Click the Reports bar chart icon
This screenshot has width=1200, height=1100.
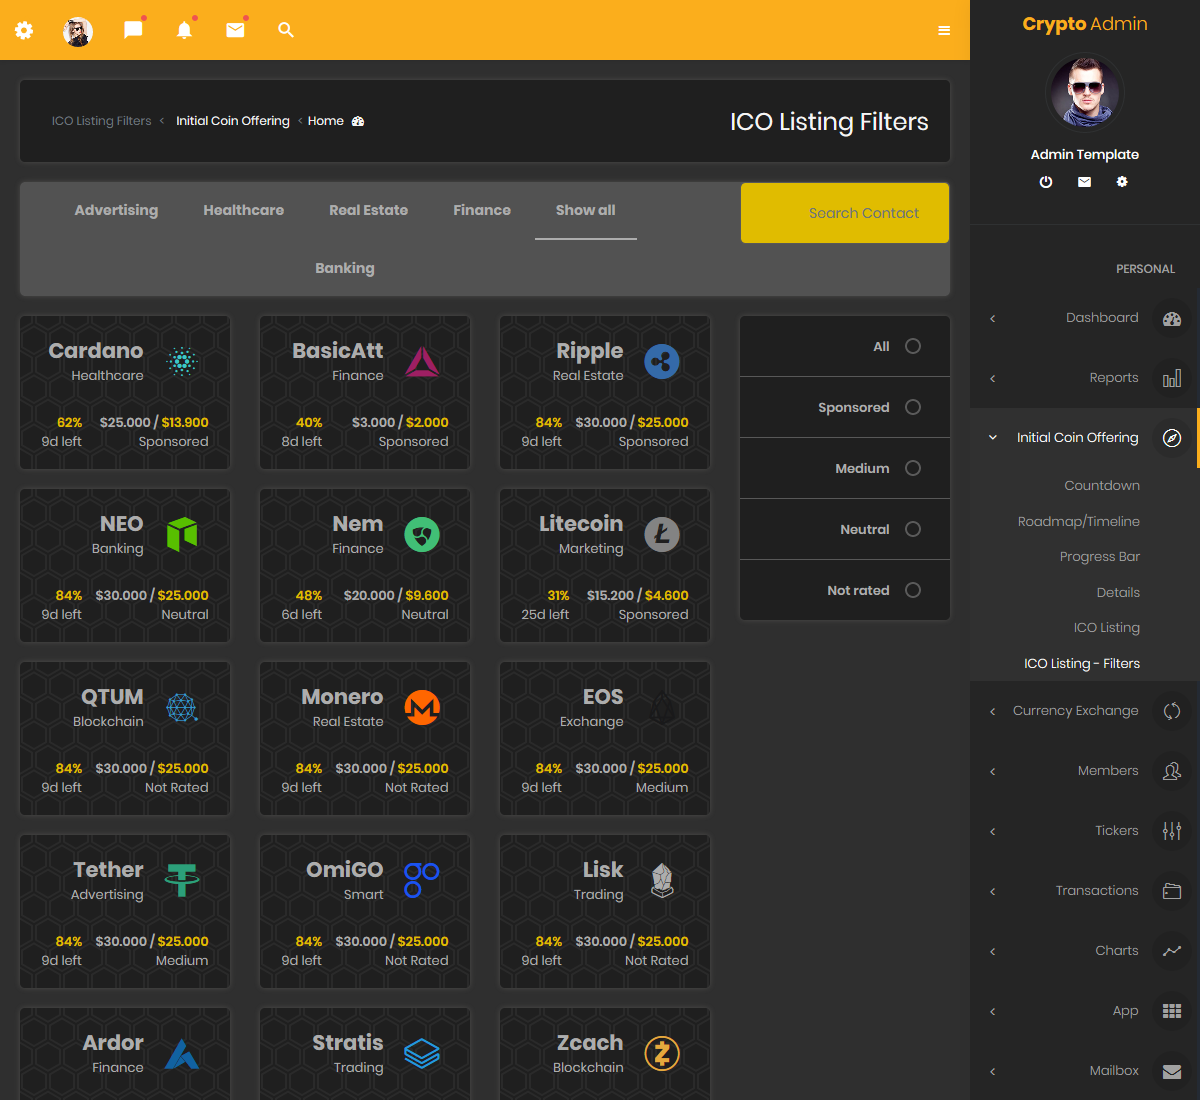coord(1172,378)
